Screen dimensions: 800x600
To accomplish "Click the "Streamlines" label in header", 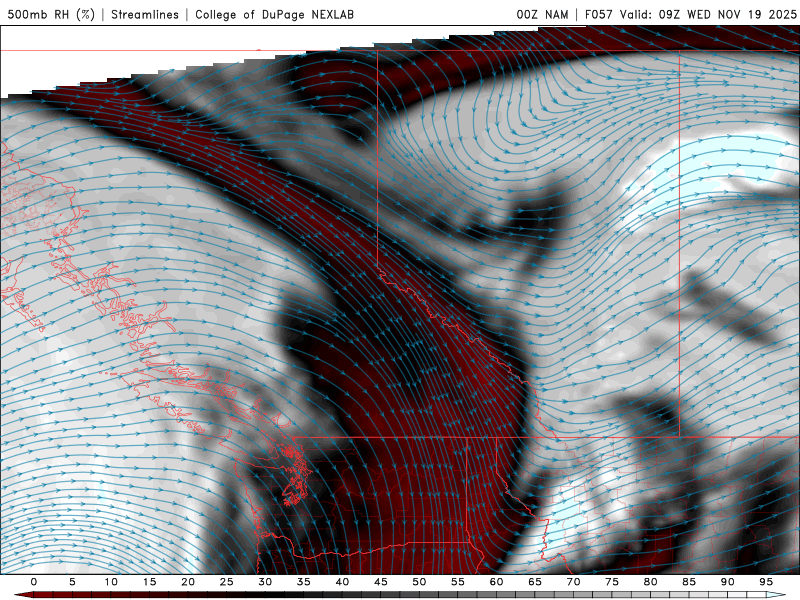I will click(145, 14).
